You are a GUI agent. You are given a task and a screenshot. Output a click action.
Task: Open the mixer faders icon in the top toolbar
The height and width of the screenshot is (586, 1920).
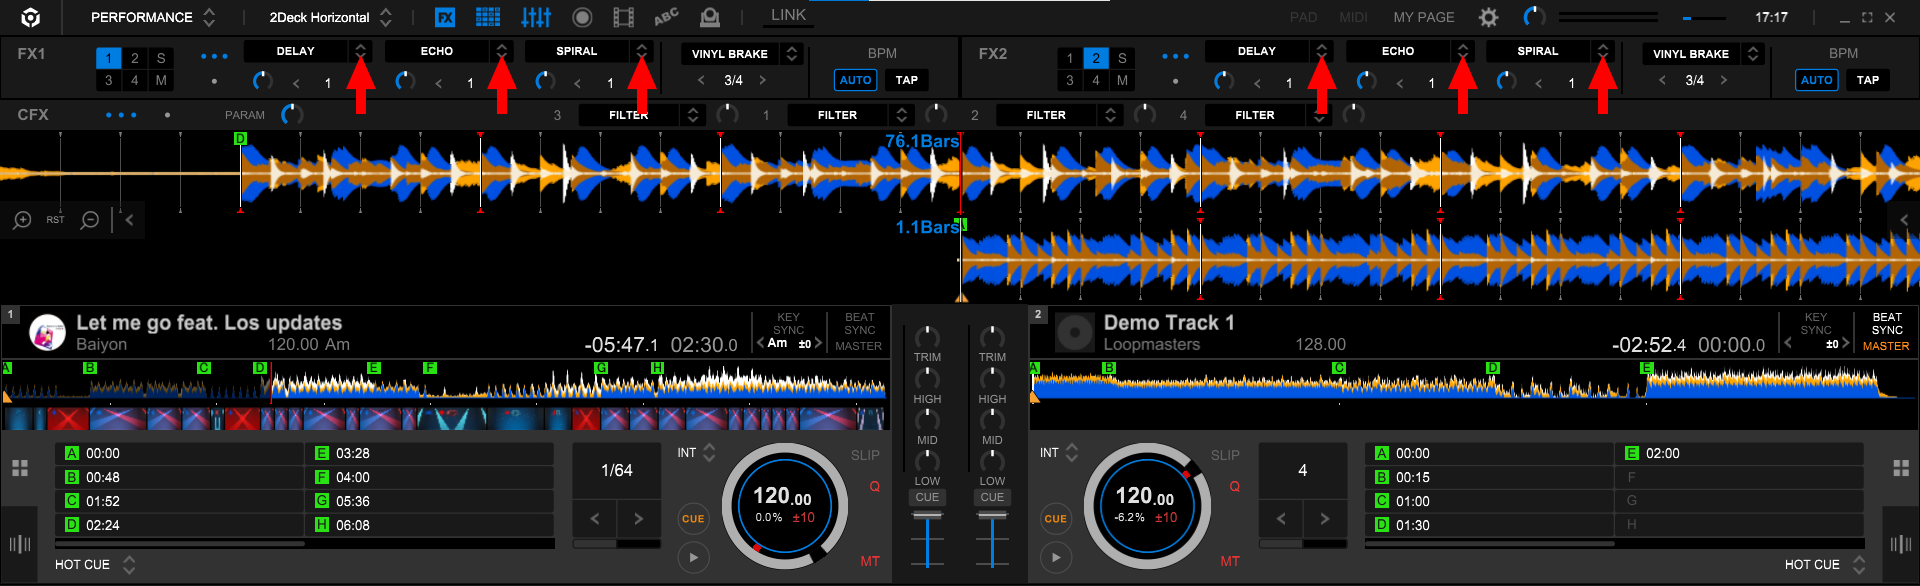536,17
